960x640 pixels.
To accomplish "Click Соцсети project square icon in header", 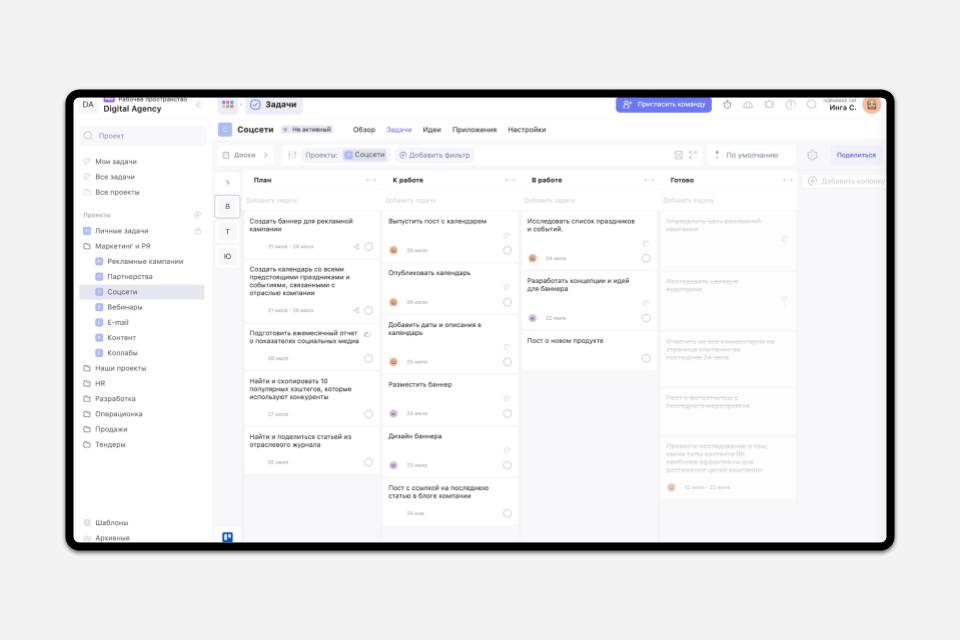I will click(225, 130).
